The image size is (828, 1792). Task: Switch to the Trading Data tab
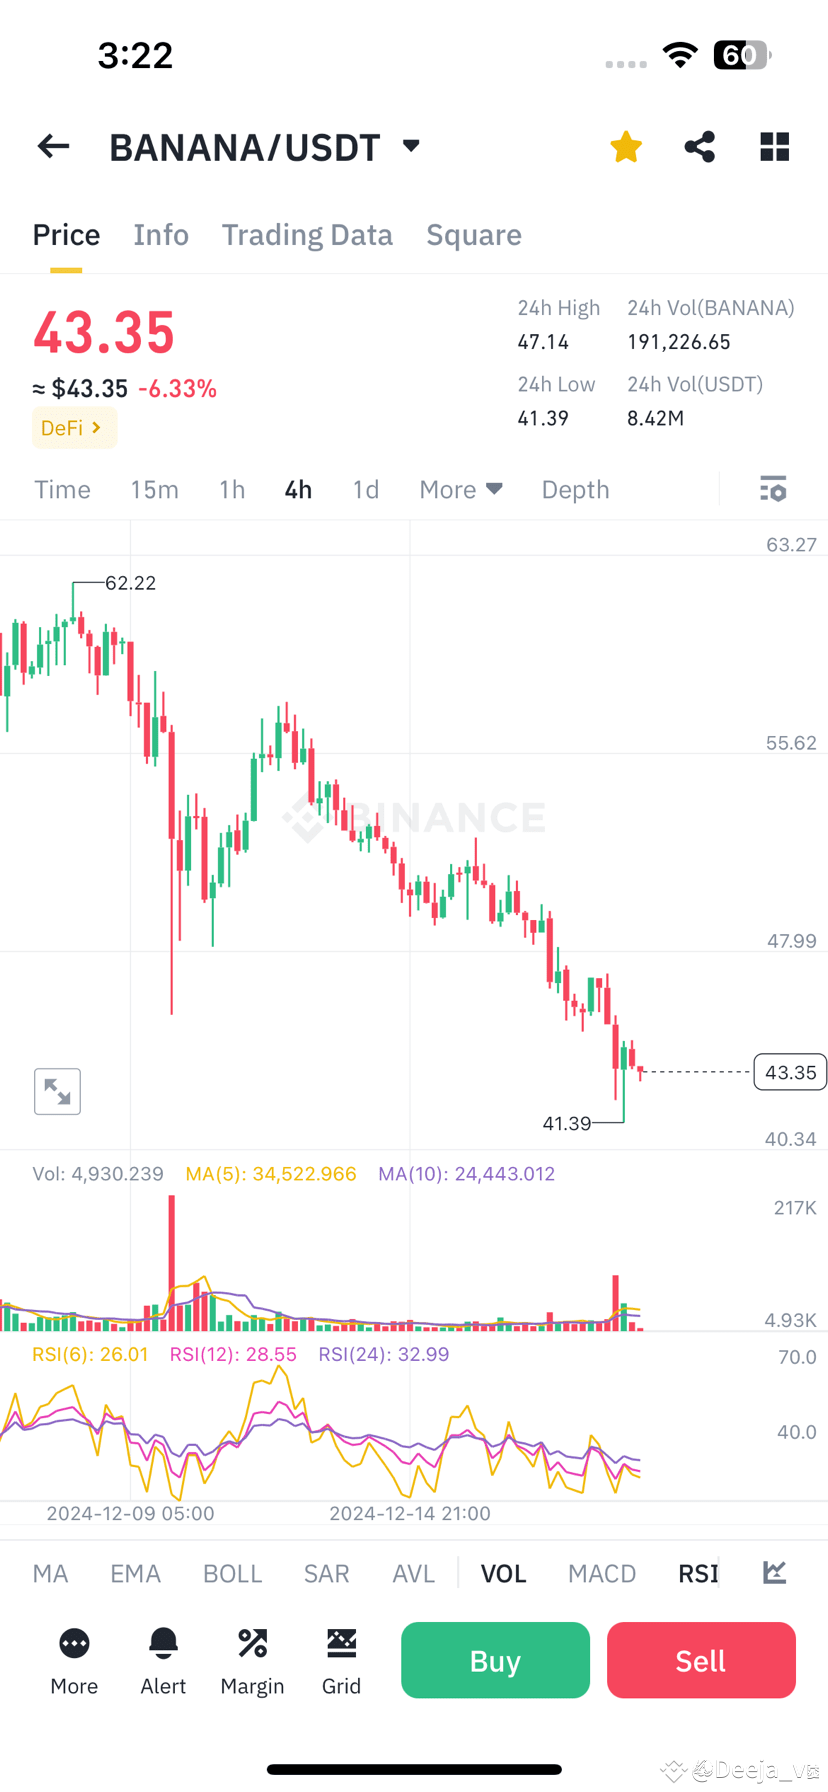(x=307, y=234)
